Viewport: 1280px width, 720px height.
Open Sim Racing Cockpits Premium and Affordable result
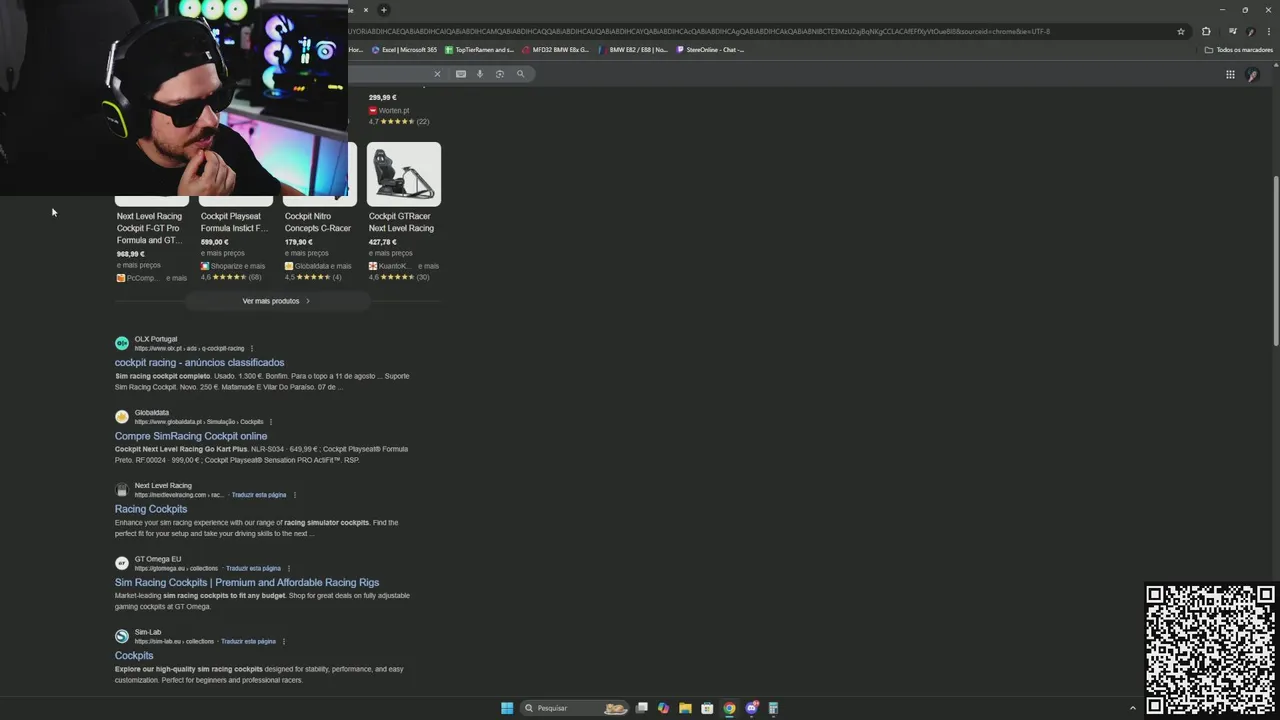(247, 583)
